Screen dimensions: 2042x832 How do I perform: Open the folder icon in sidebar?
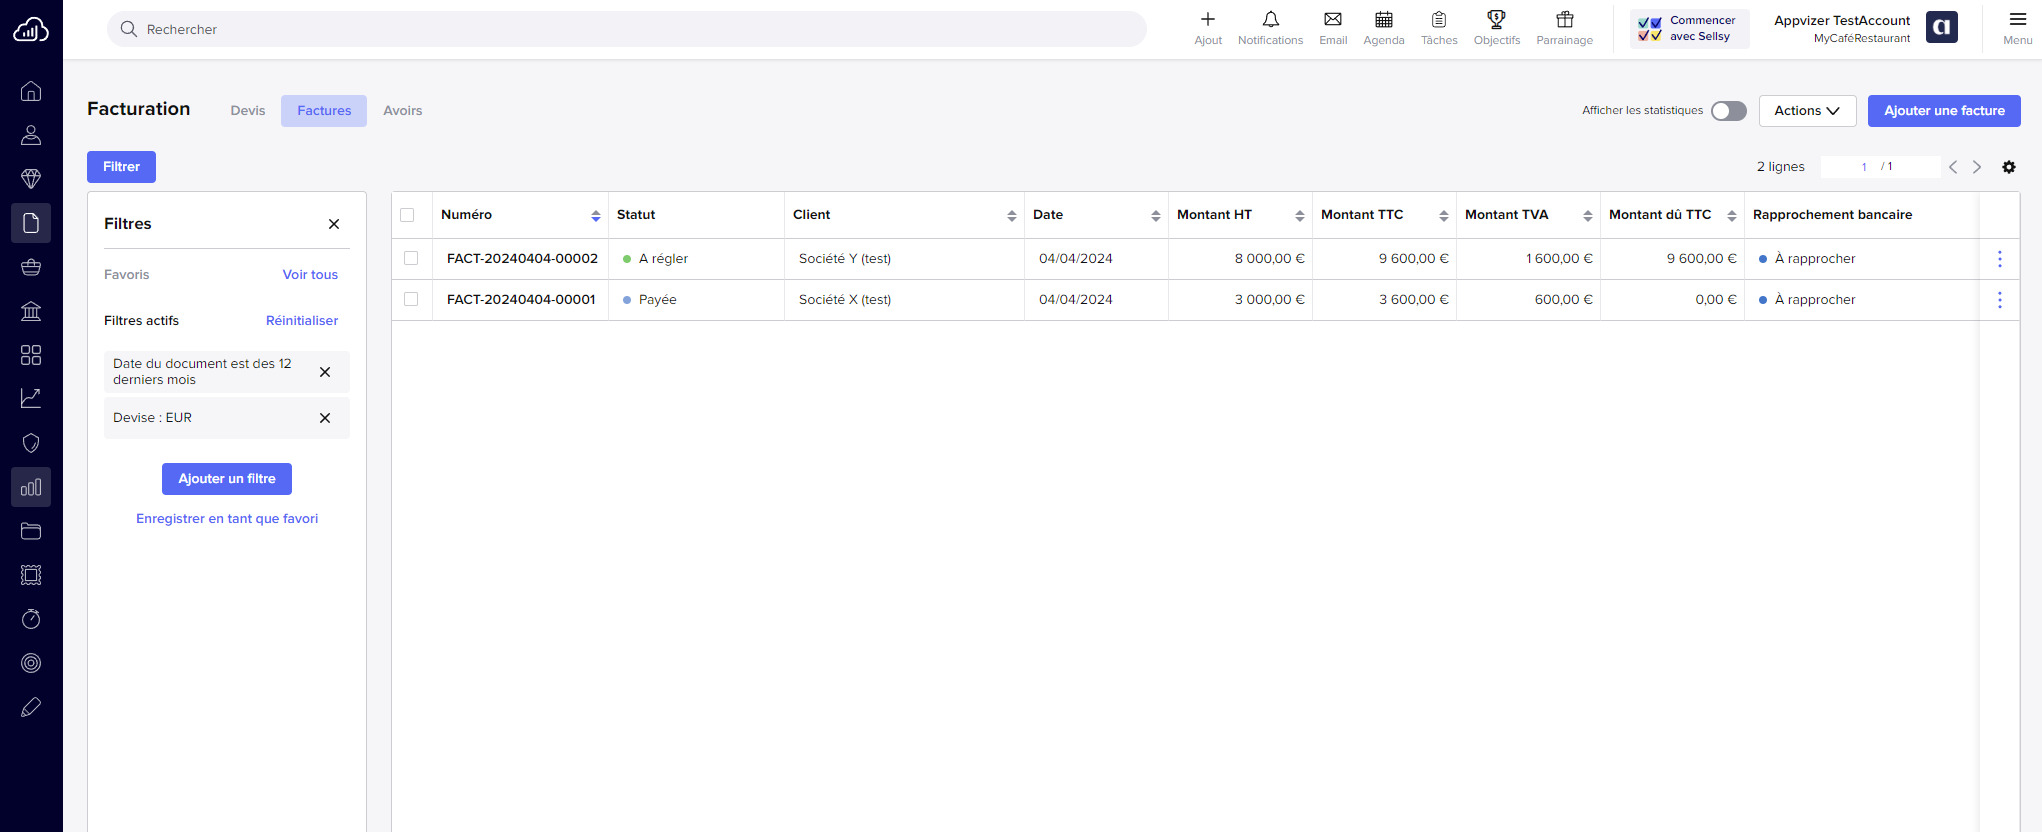click(31, 531)
